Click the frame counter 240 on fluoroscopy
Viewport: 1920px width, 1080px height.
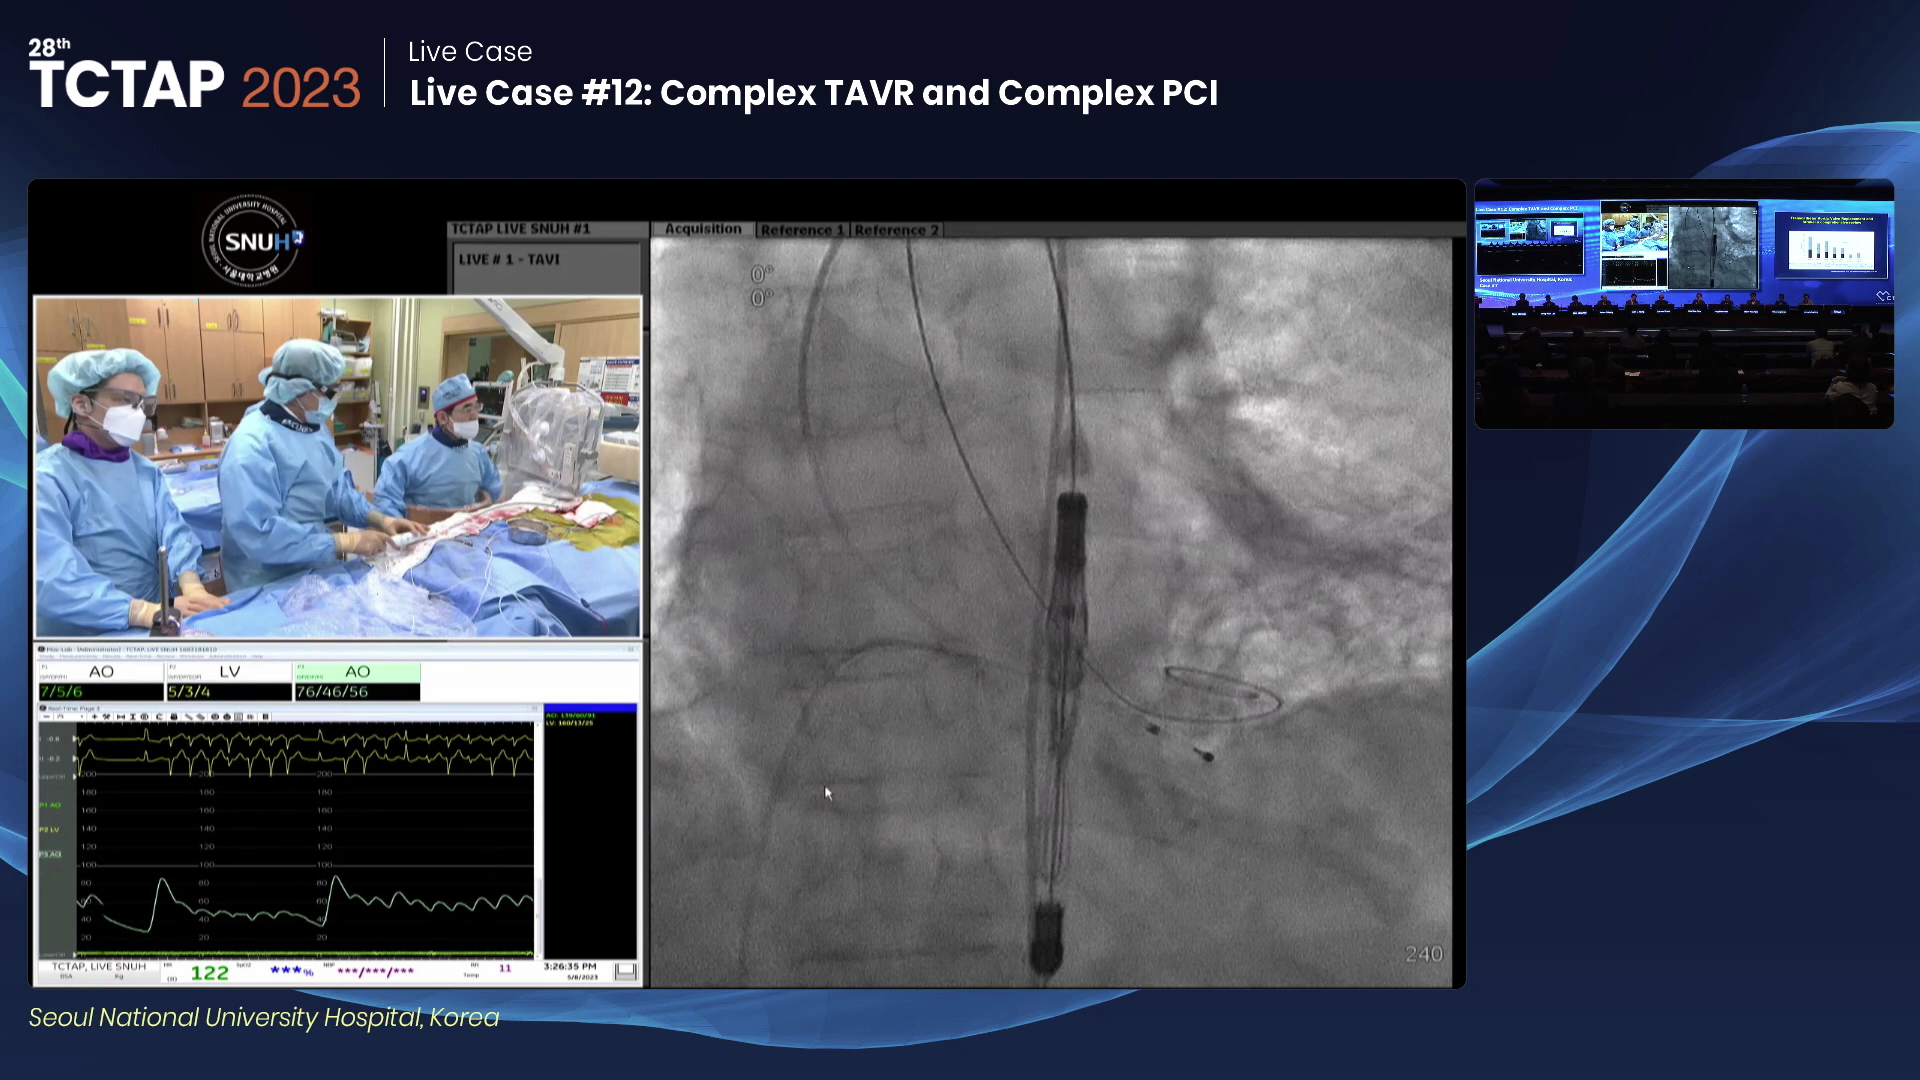pos(1423,954)
